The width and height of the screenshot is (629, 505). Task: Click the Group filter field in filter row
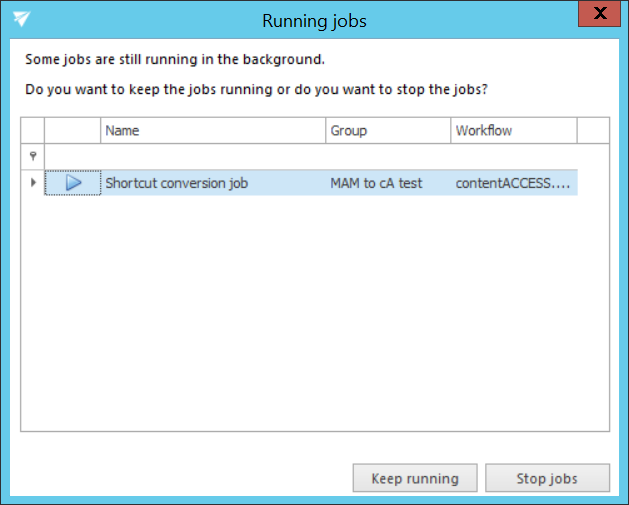[x=388, y=156]
